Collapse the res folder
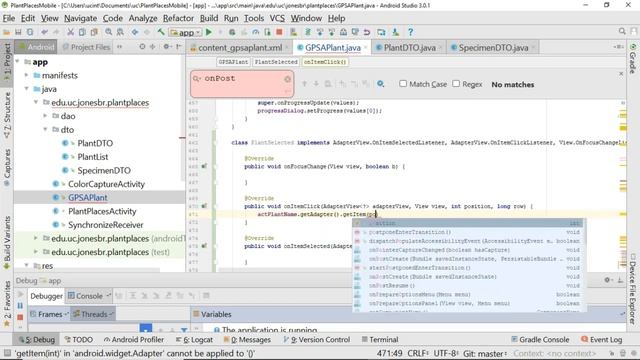Screen dimensions: 640x360 point(27,265)
